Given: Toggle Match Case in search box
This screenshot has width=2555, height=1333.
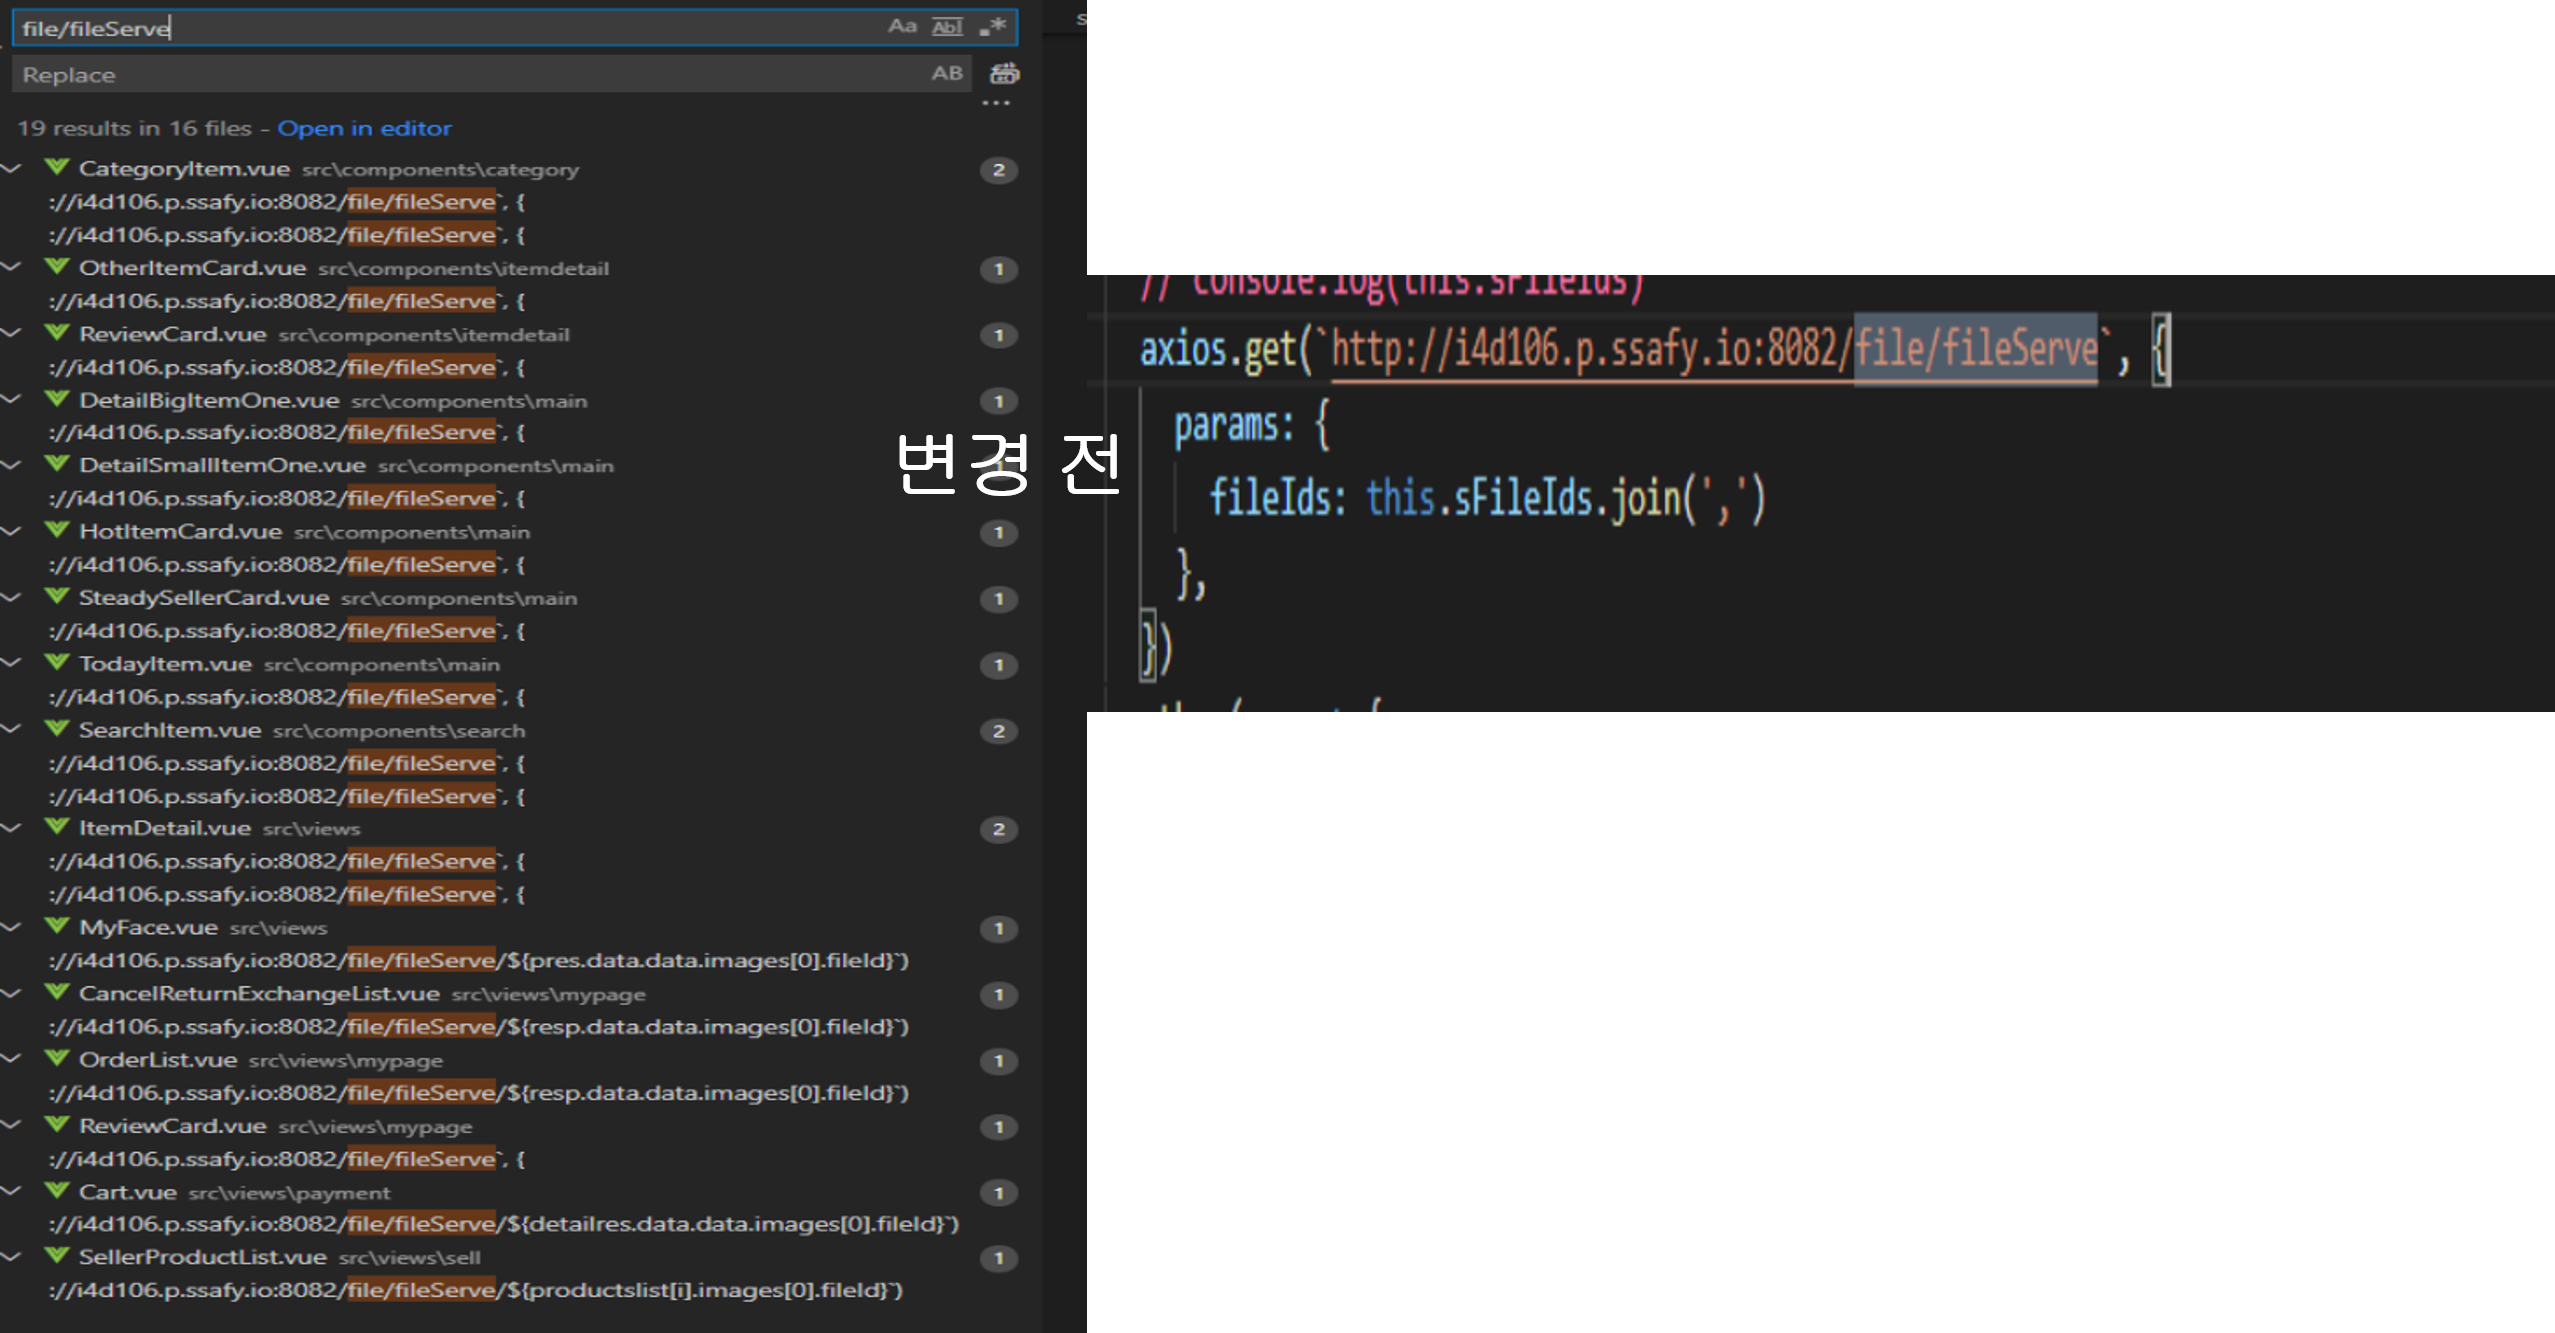Looking at the screenshot, I should pos(901,27).
